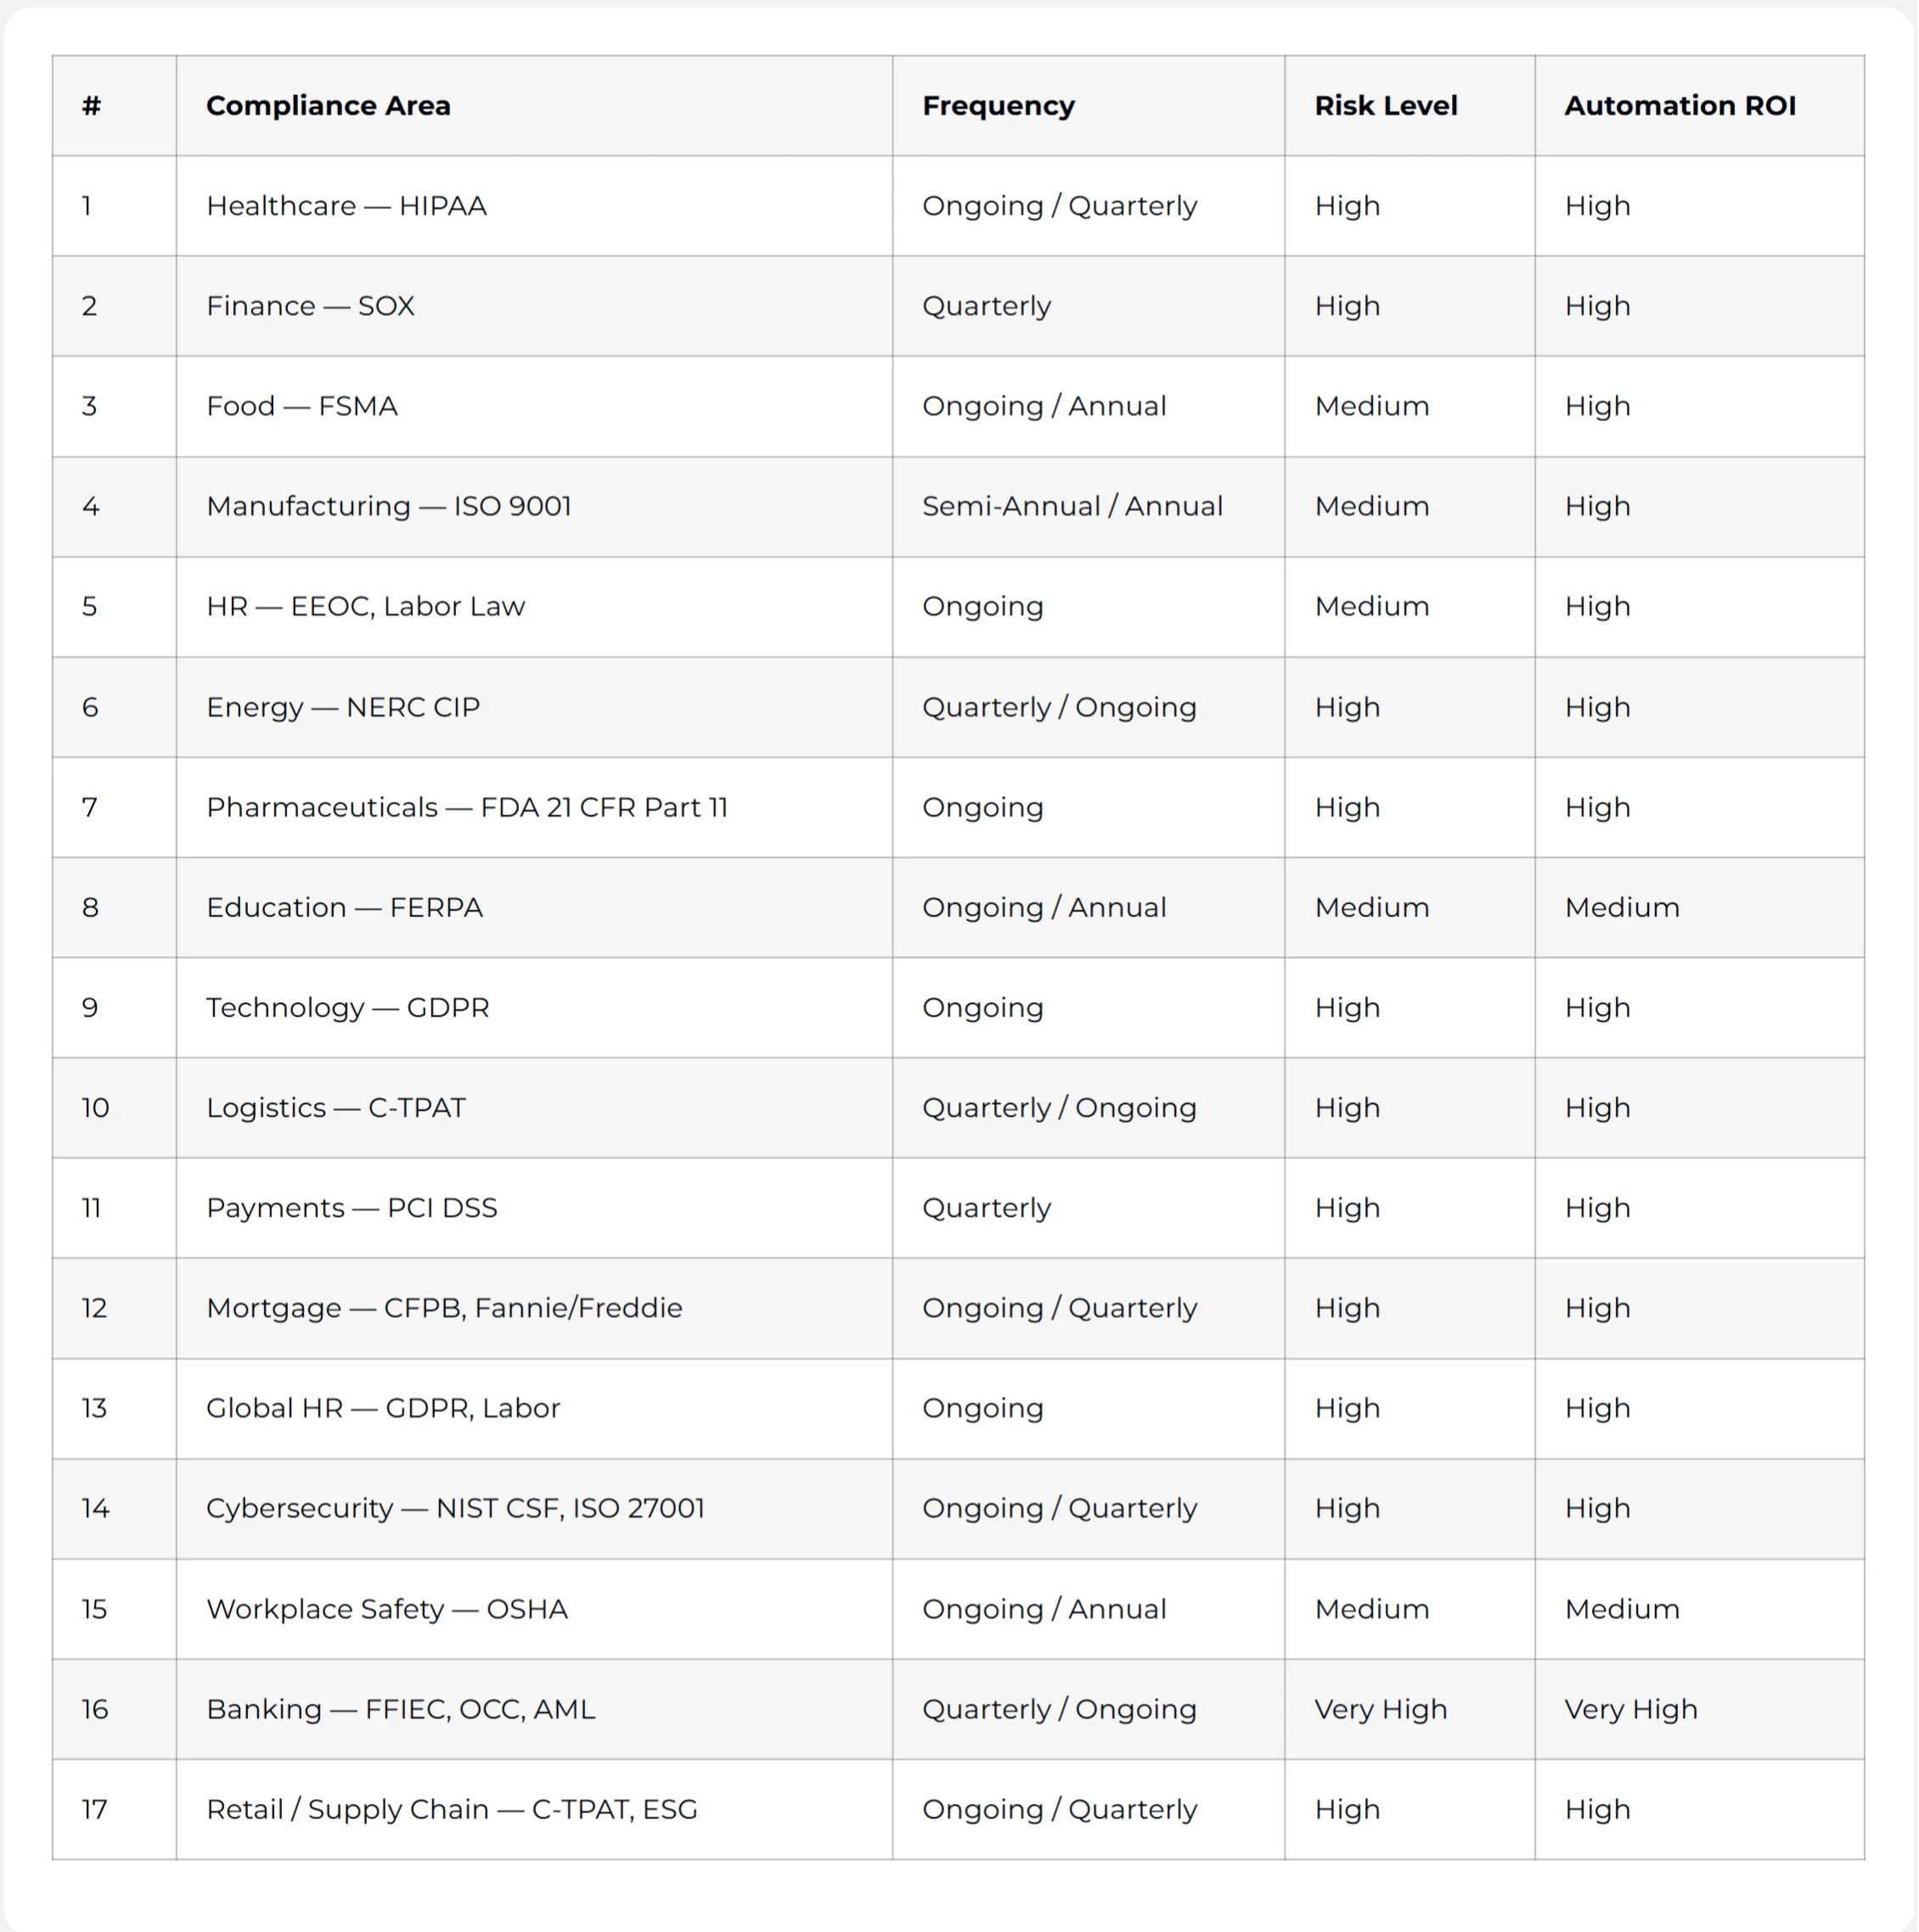Select the Finance — SOX cell
Screen dimensions: 1919x1932
click(310, 306)
